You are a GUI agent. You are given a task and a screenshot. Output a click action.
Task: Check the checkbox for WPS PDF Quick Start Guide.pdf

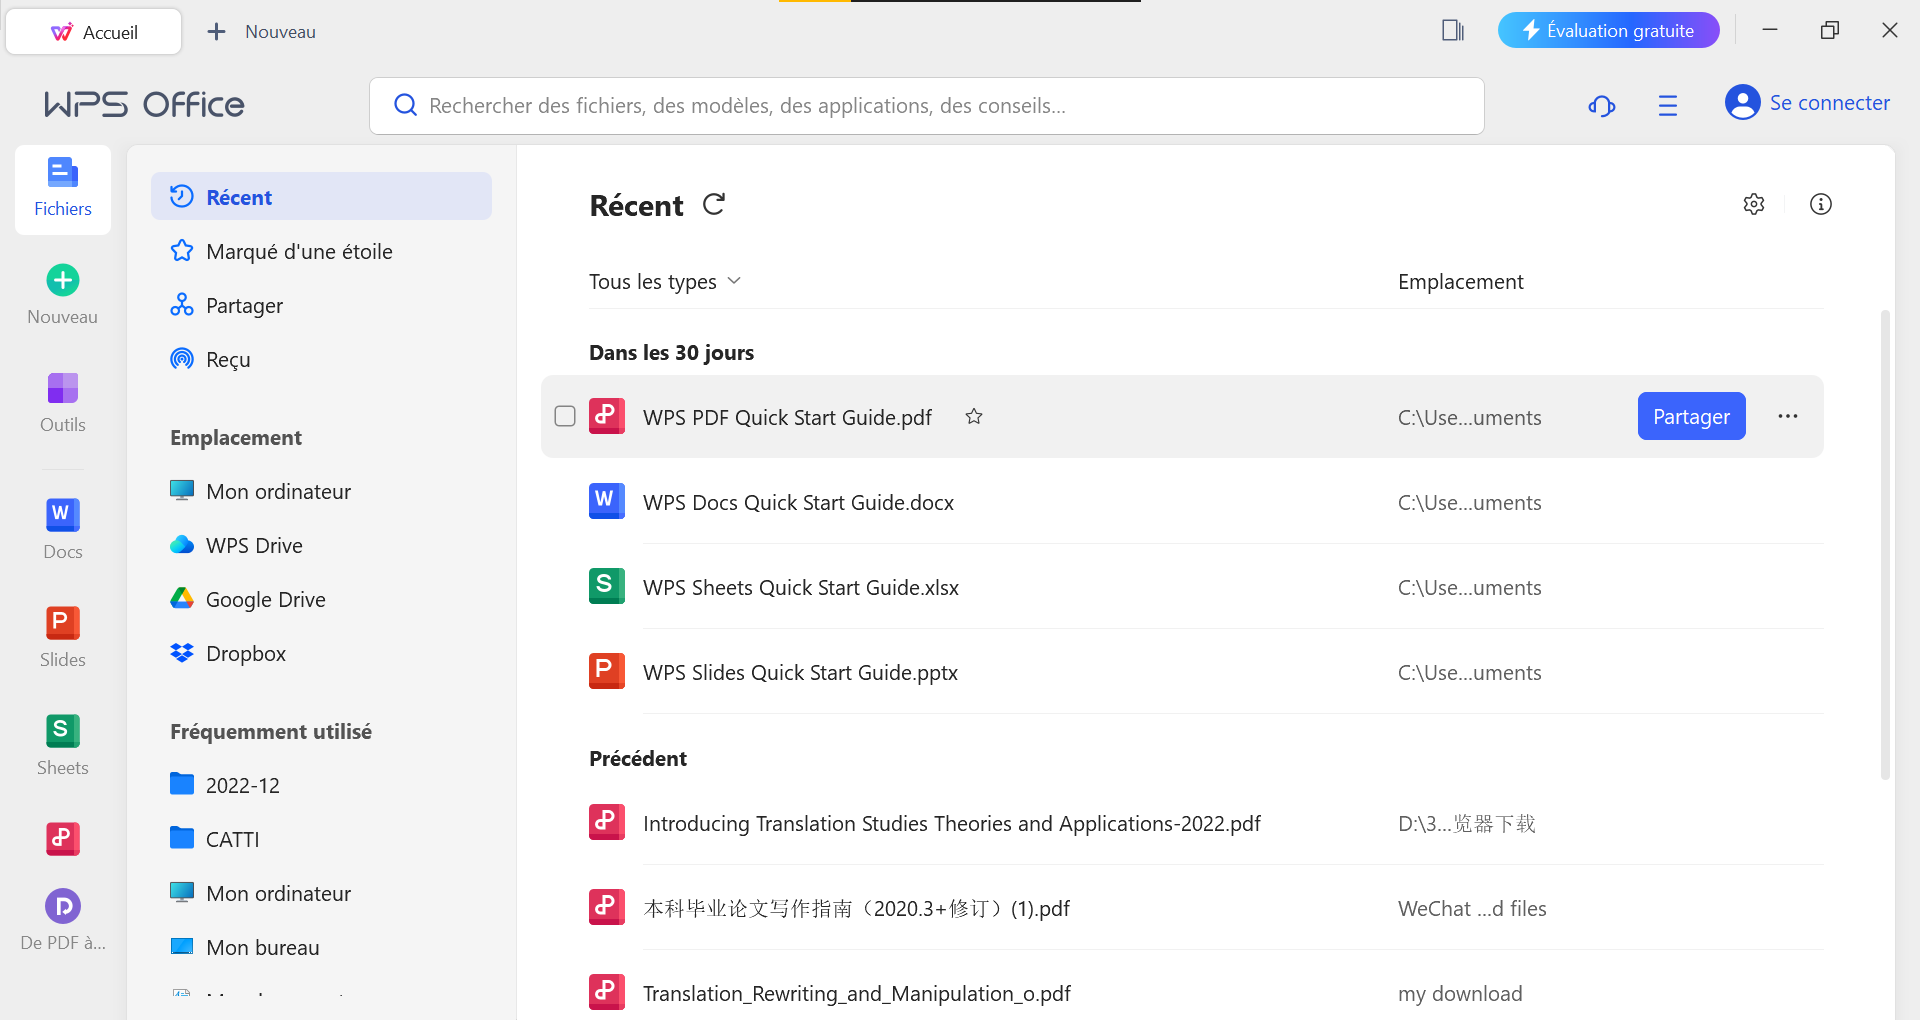(565, 416)
